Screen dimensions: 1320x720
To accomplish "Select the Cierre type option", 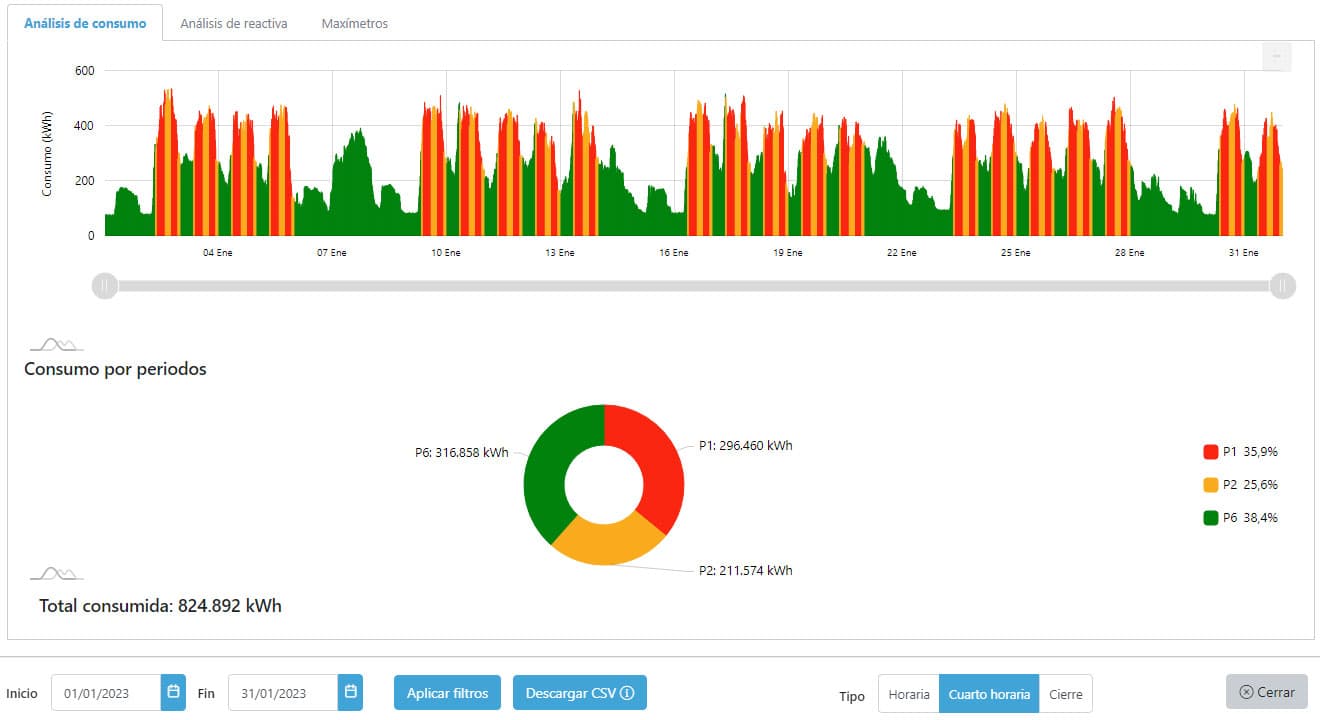I will pyautogui.click(x=1066, y=694).
